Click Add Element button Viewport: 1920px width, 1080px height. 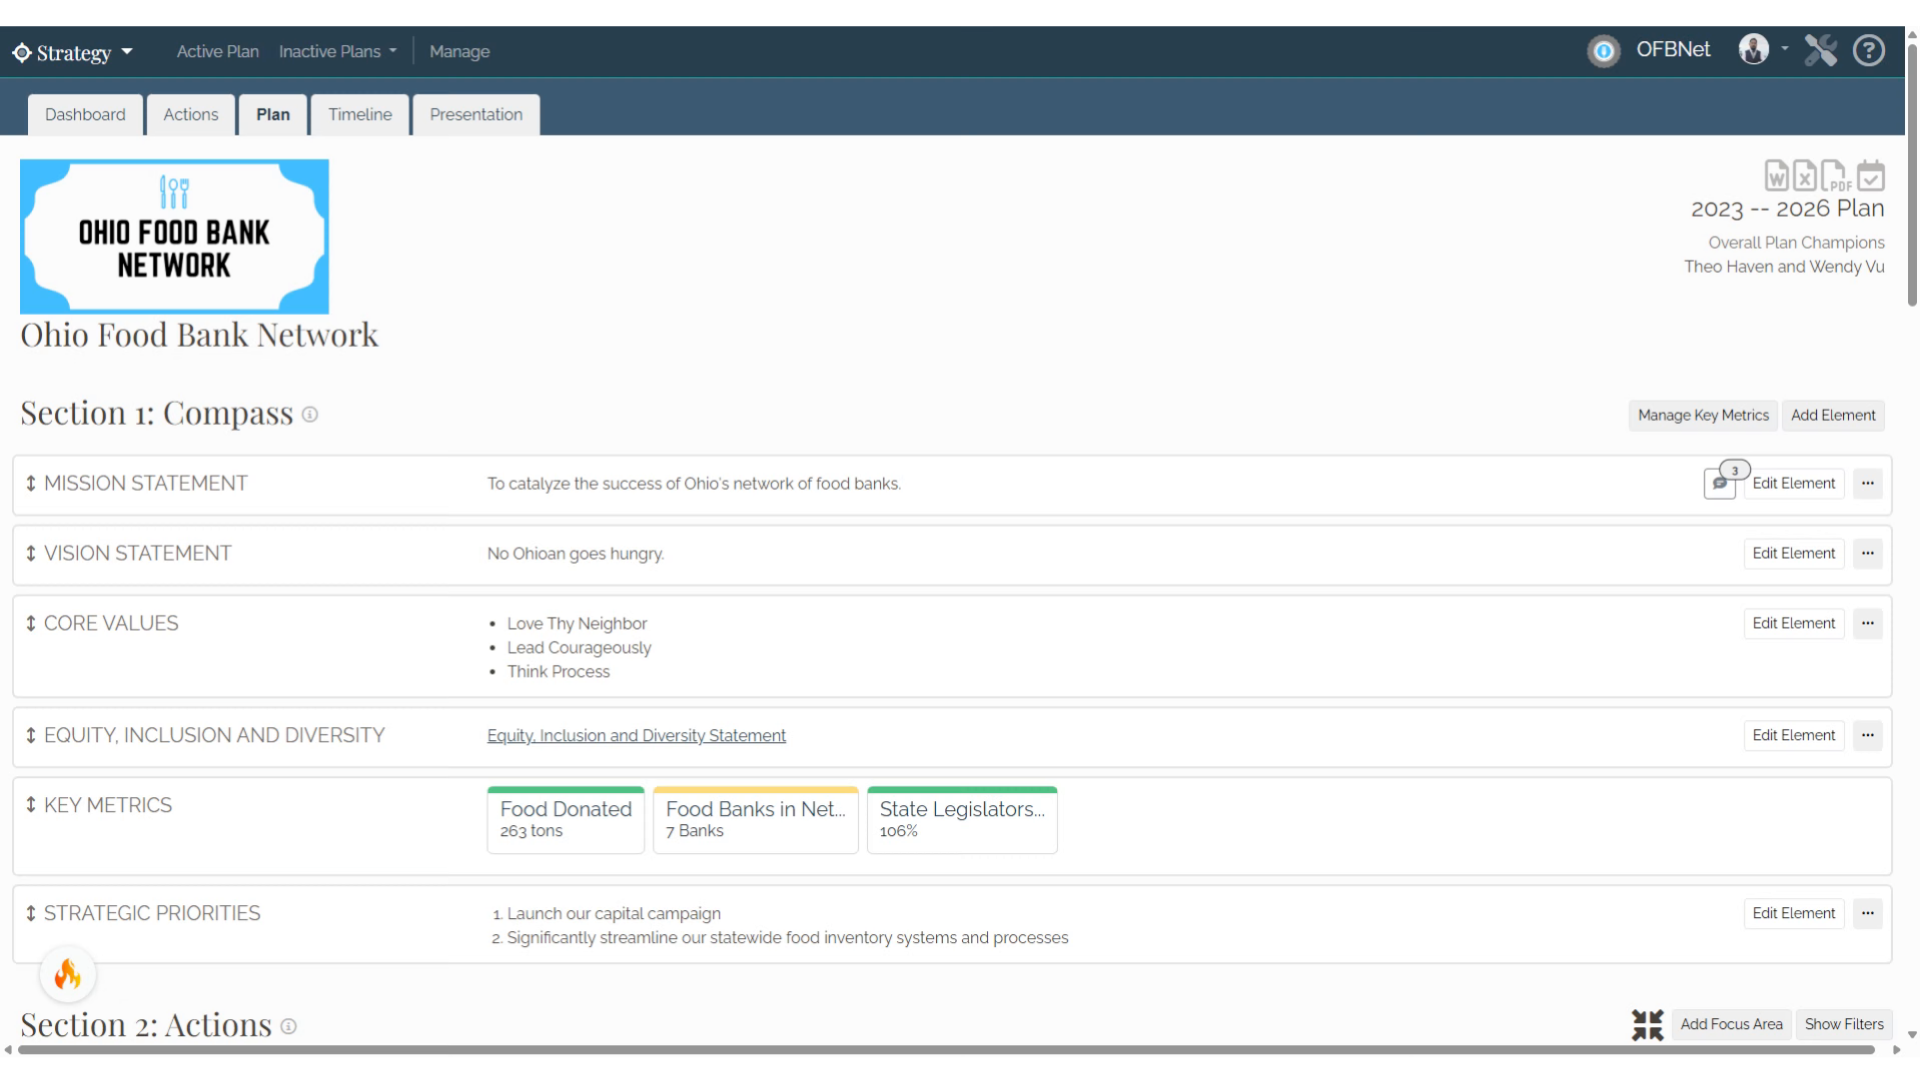pos(1833,416)
